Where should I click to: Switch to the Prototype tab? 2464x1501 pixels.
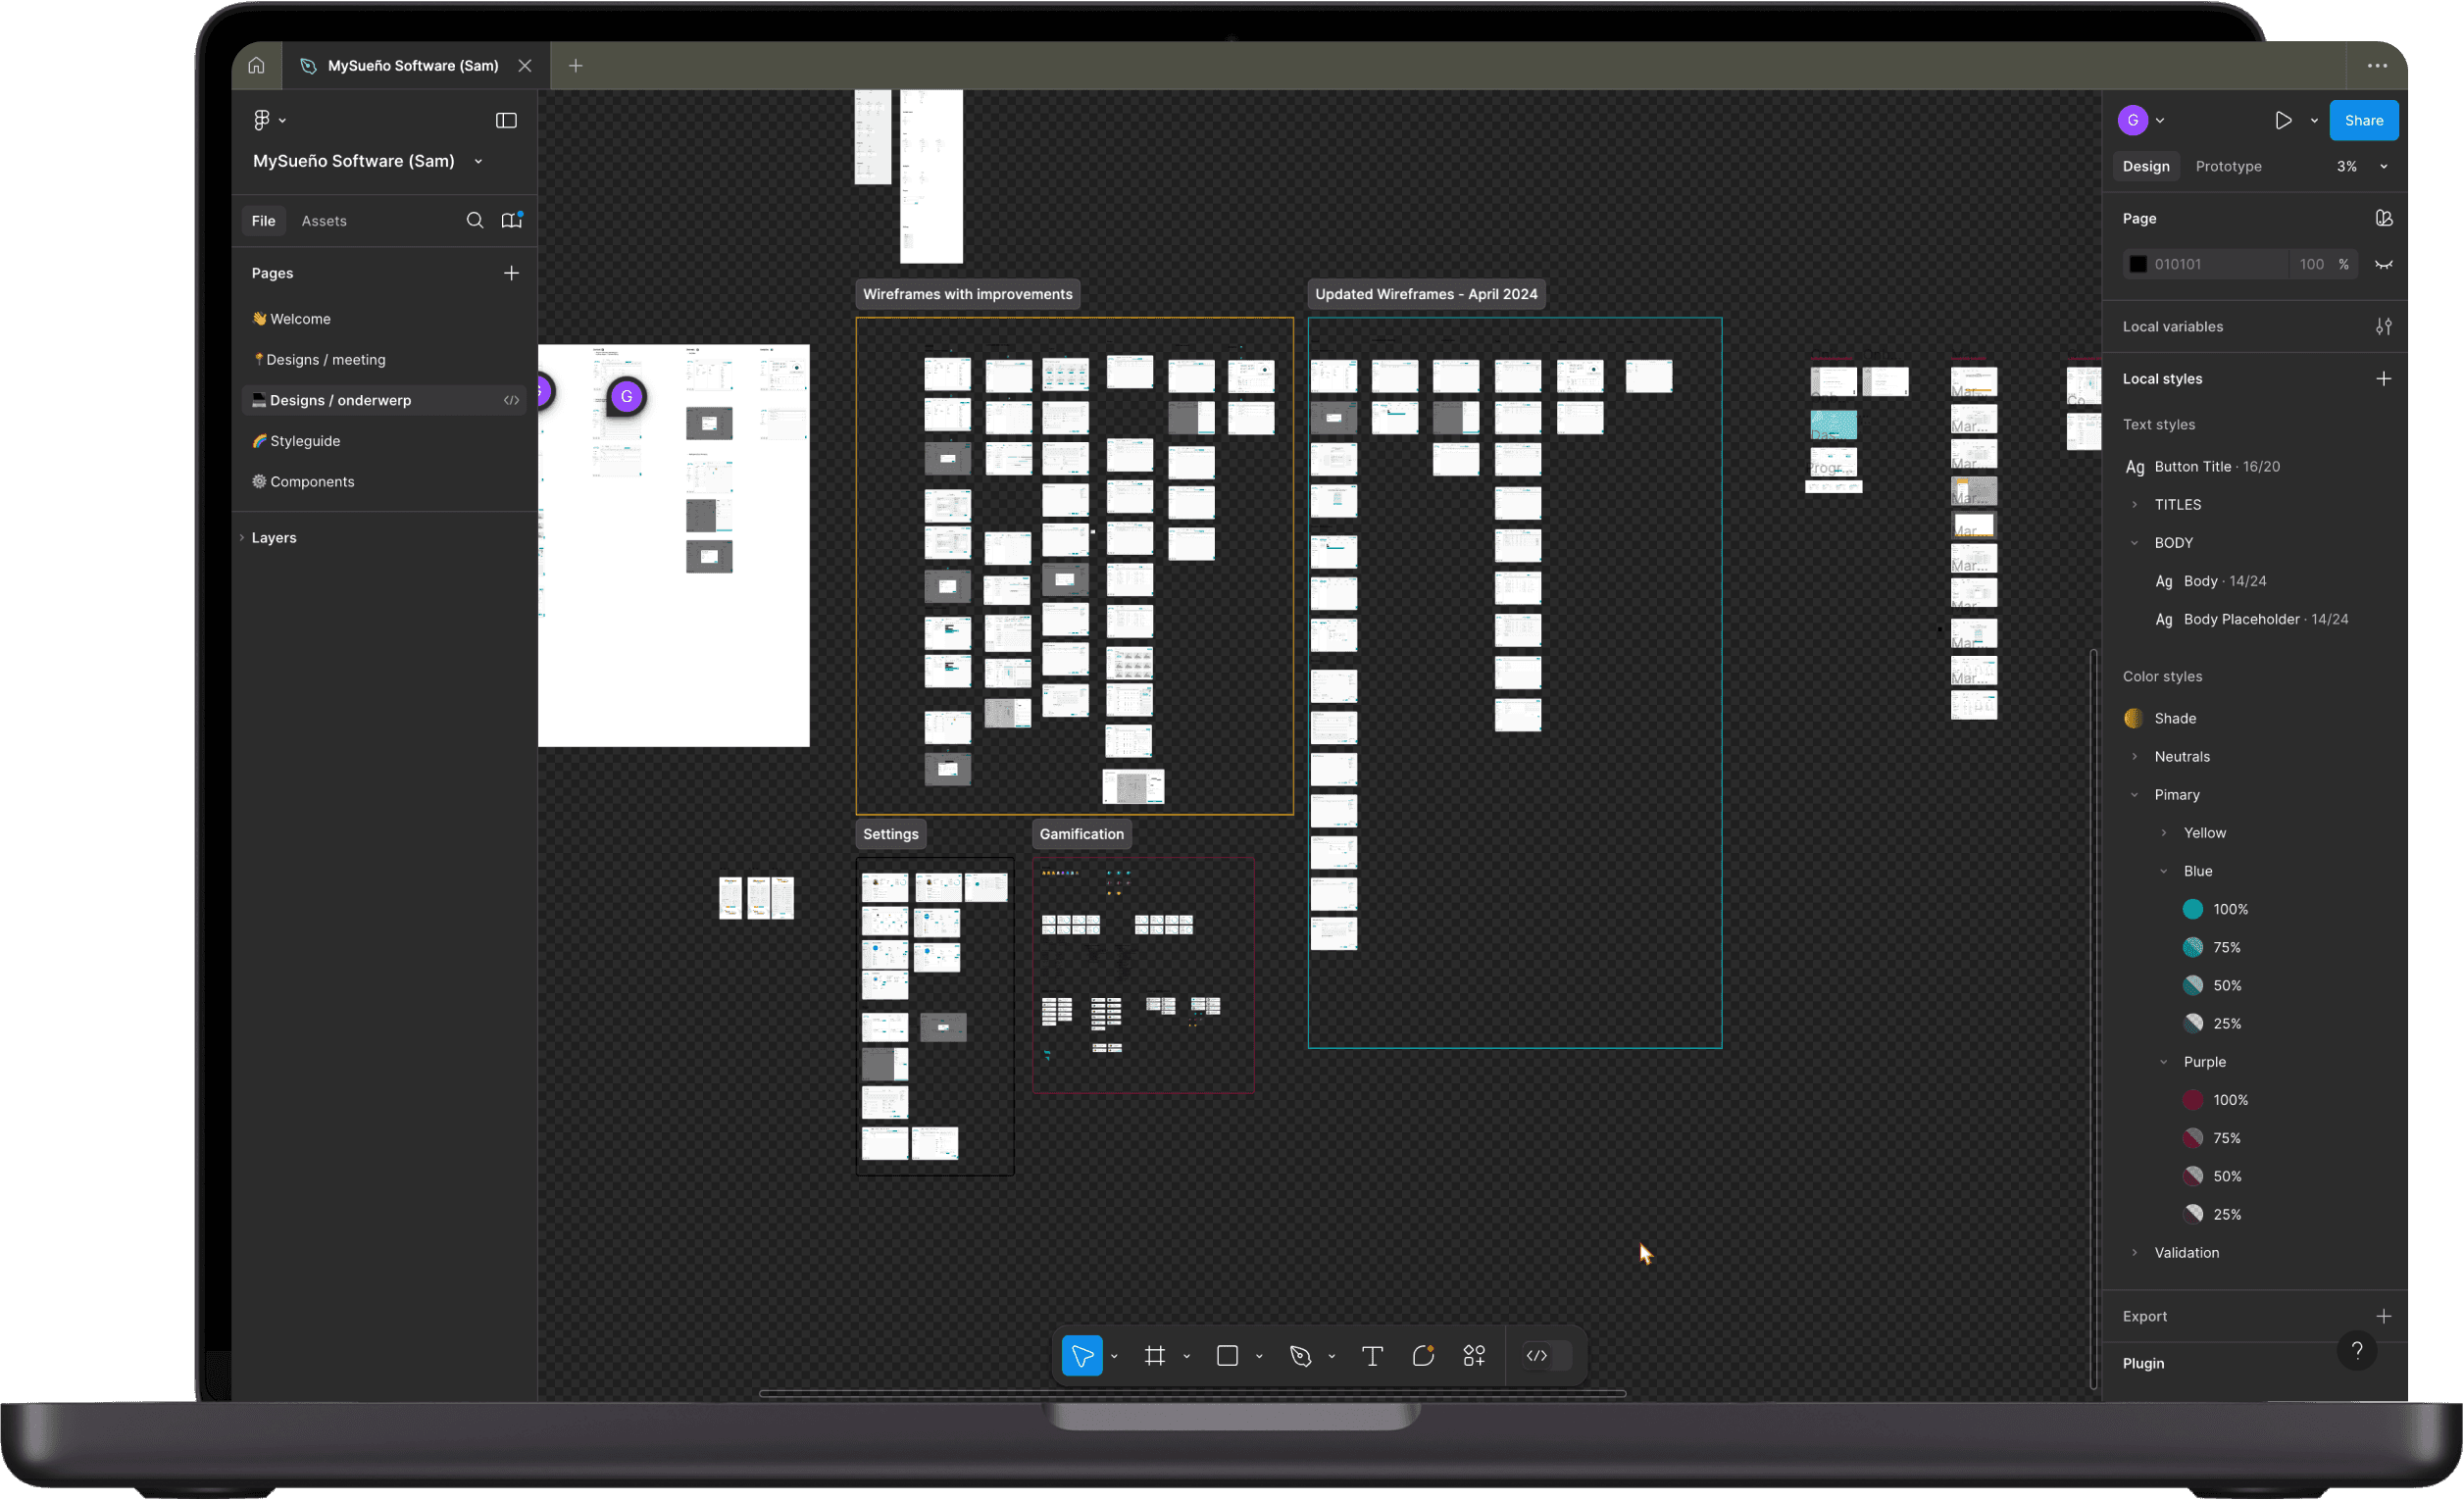[2228, 166]
